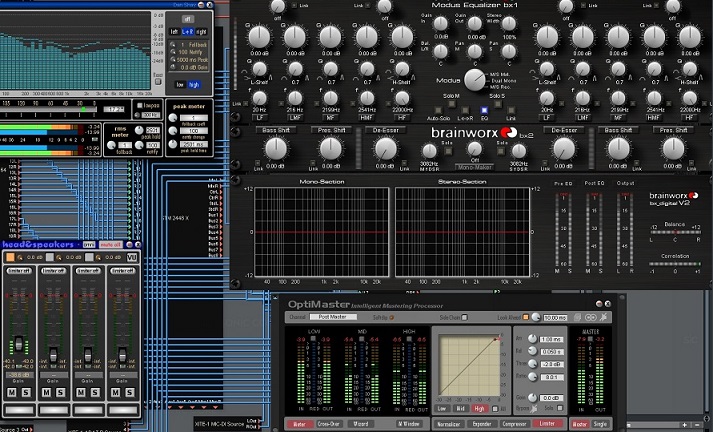The height and width of the screenshot is (432, 713).
Task: Toggle the Boost checkbox in the analyzer
Action: (x=158, y=81)
